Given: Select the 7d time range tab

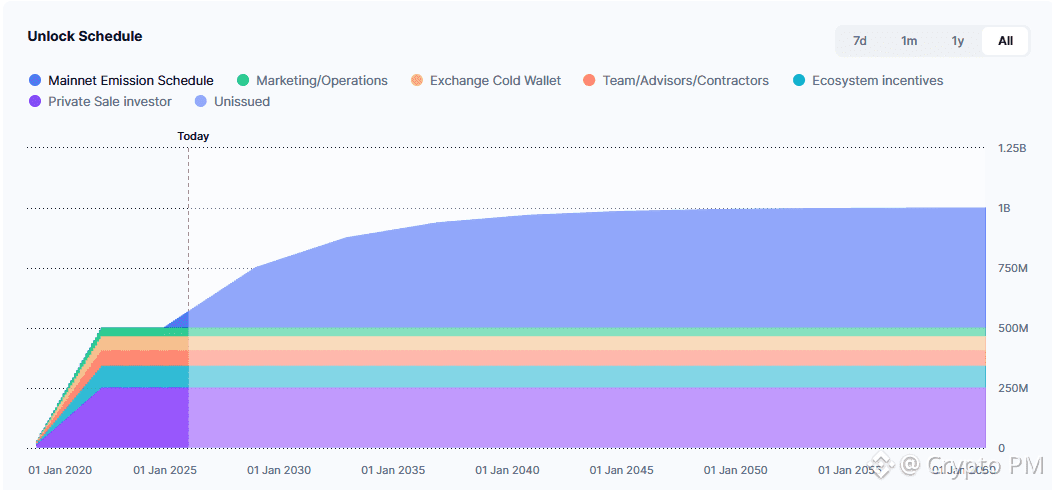Looking at the screenshot, I should 860,41.
